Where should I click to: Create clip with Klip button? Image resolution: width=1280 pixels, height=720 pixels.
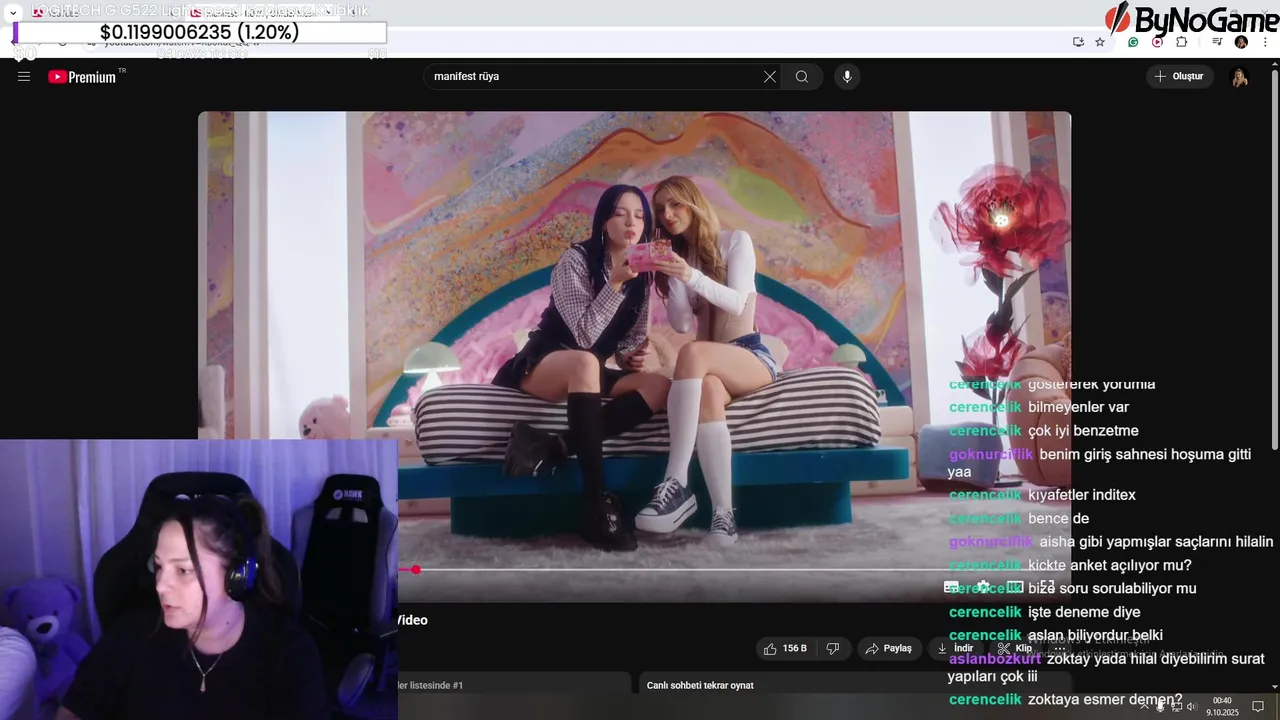[1015, 648]
